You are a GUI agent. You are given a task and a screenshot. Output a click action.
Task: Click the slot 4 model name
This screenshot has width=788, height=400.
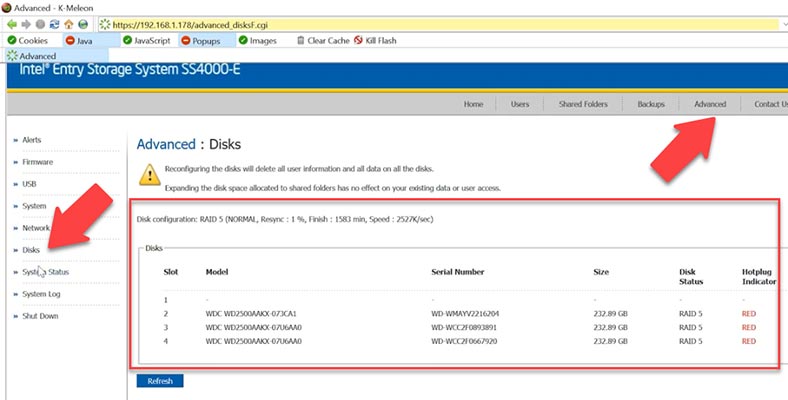[x=253, y=341]
